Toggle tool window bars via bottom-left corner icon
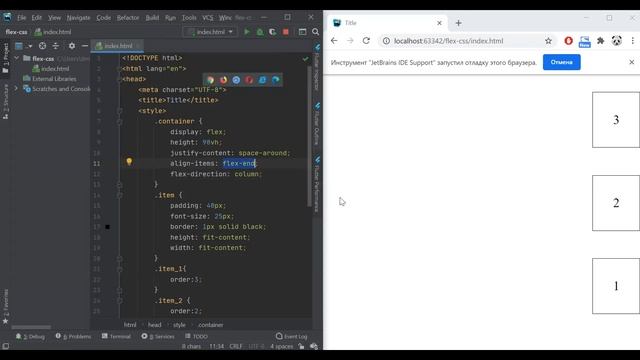The image size is (640, 360). point(5,346)
